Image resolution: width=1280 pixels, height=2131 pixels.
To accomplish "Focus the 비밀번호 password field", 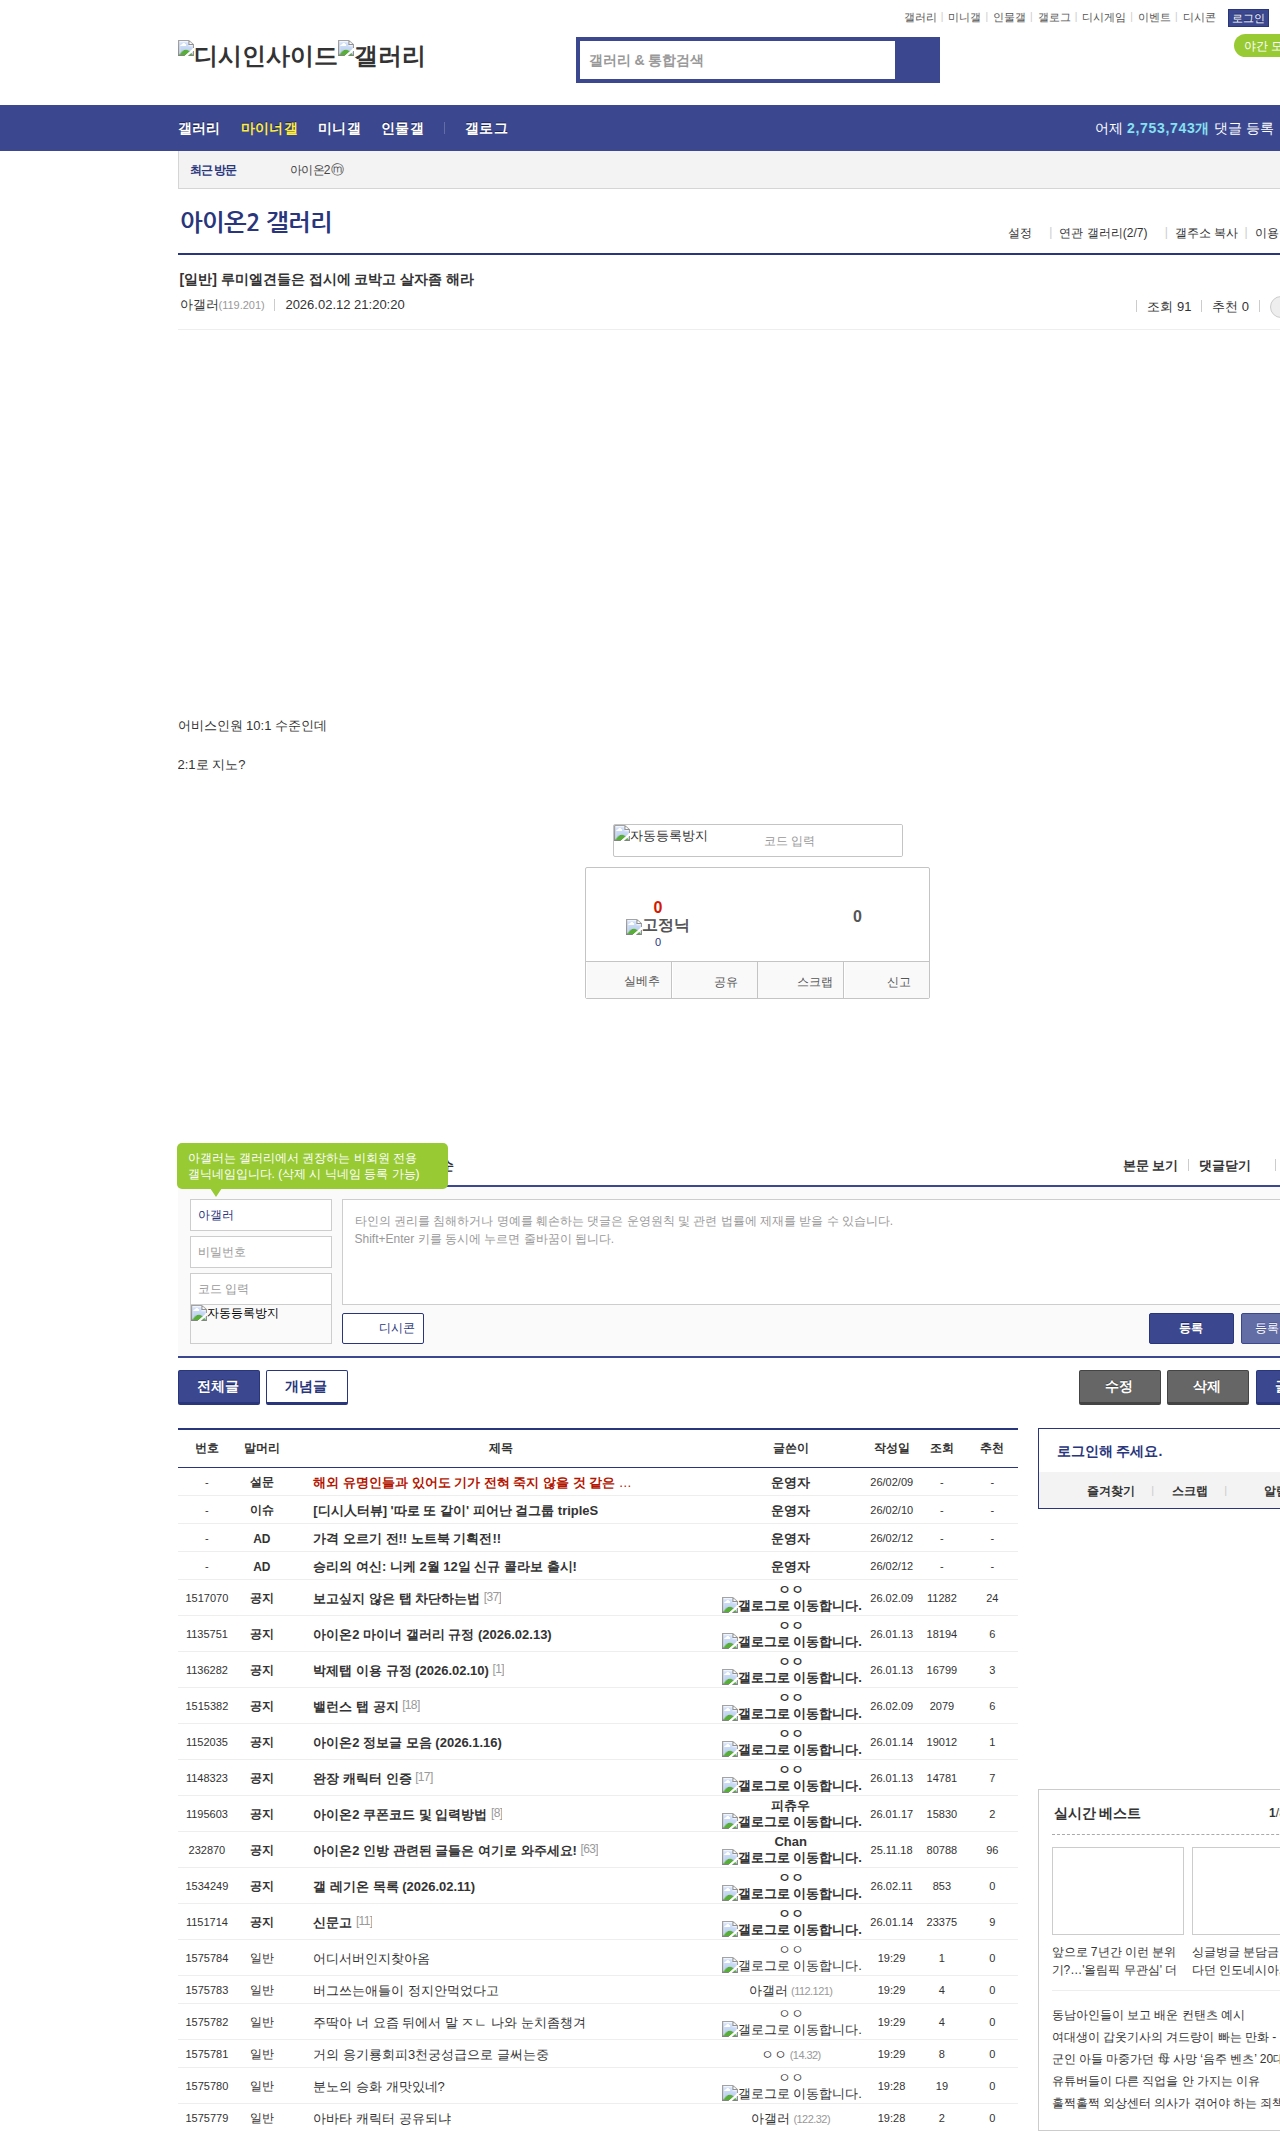I will [x=261, y=1252].
